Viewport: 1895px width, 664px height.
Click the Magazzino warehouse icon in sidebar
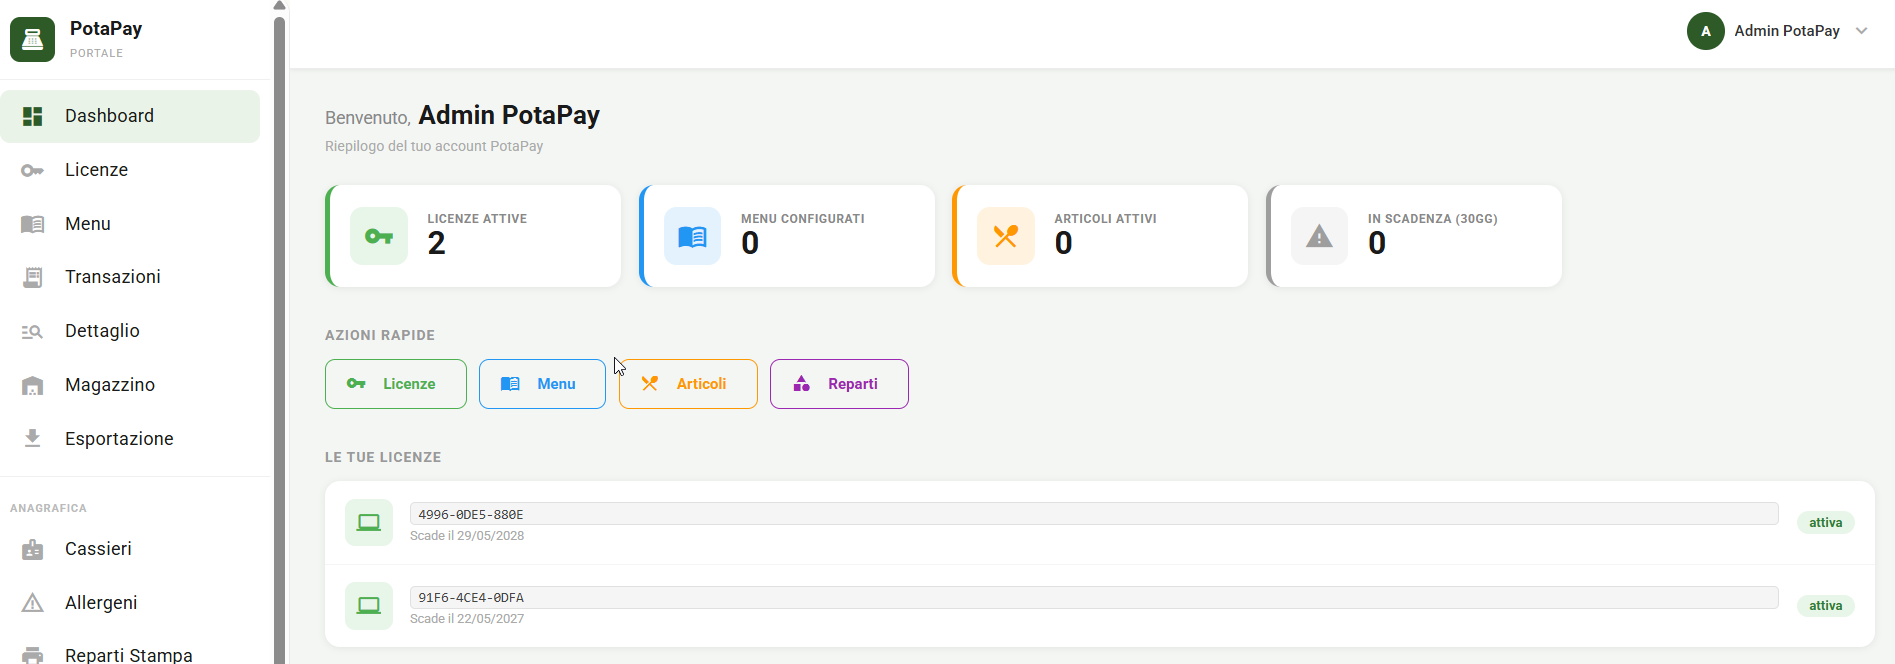point(32,385)
